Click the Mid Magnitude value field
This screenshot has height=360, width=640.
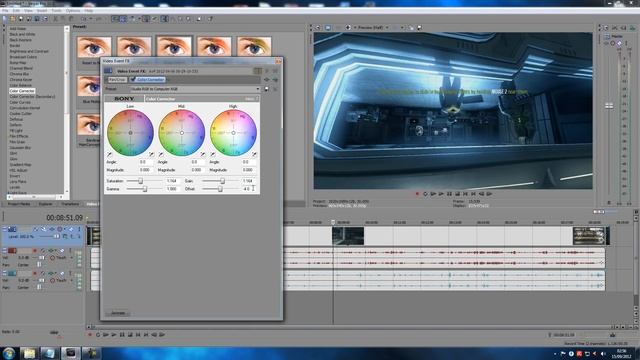197,170
